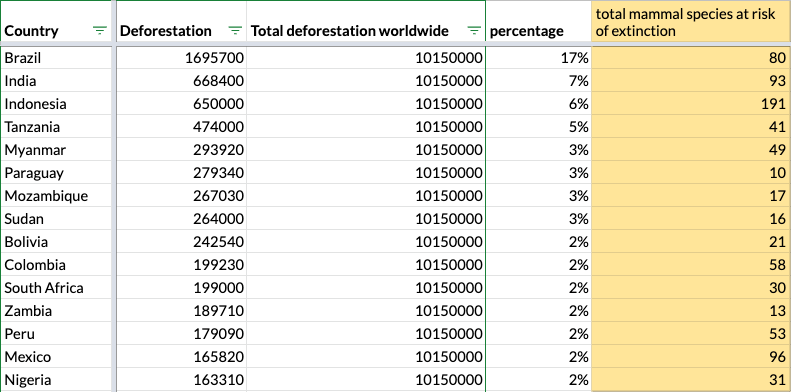Click the Mexico country cell
Image resolution: width=791 pixels, height=392 pixels.
tap(55, 357)
